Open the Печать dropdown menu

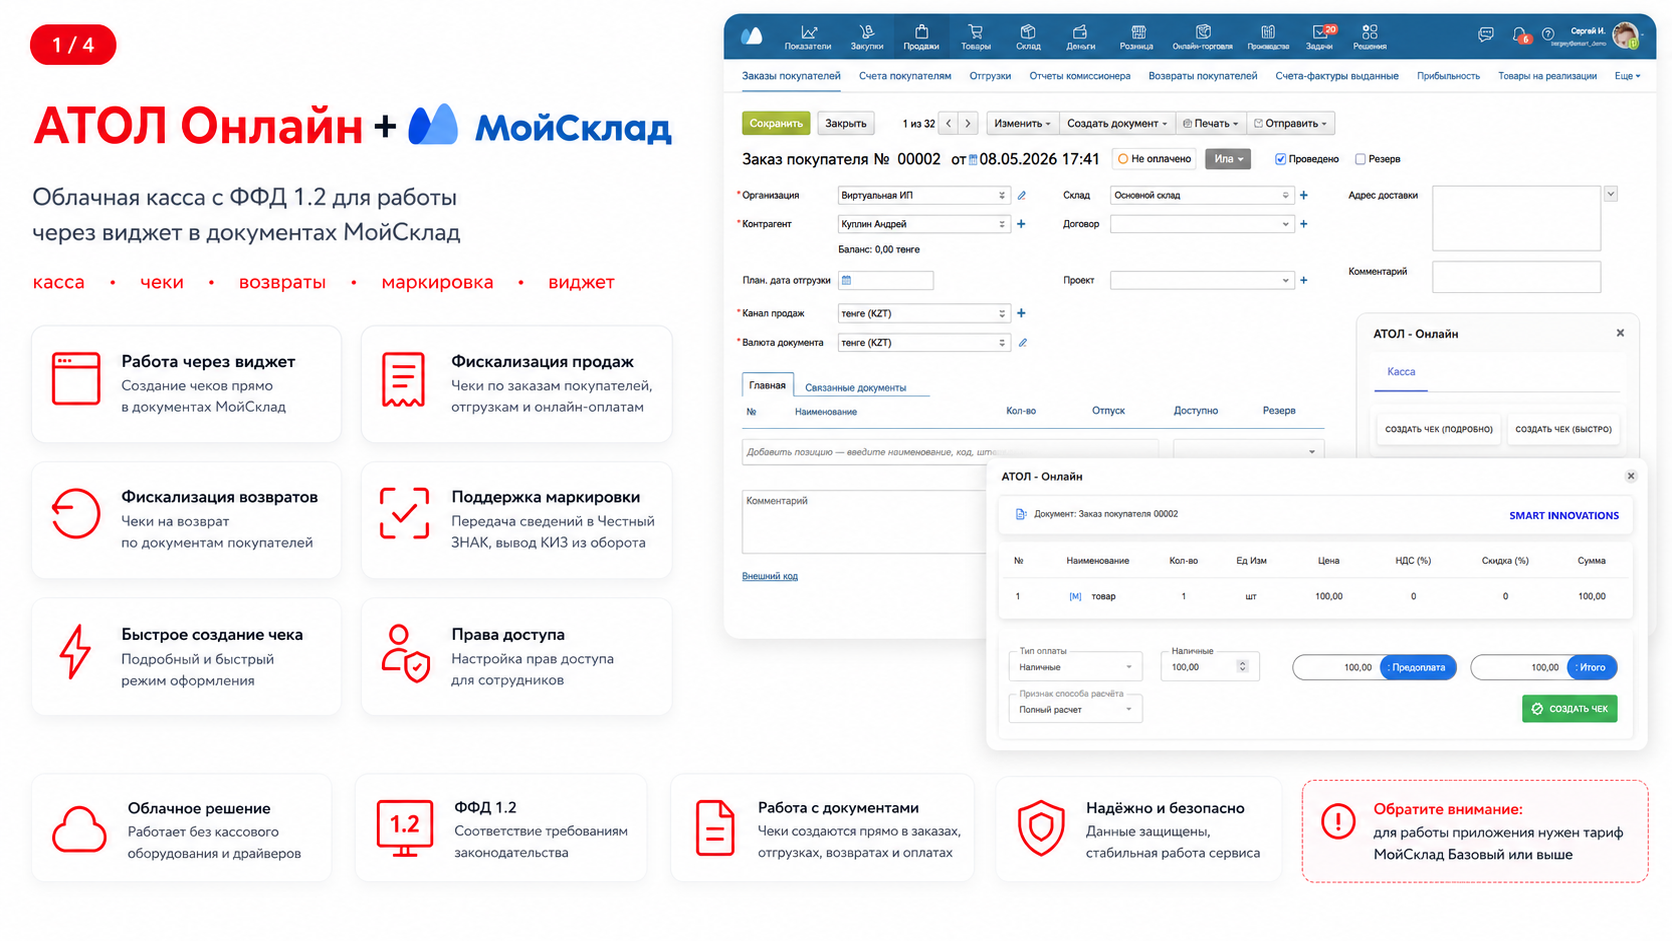[x=1211, y=123]
